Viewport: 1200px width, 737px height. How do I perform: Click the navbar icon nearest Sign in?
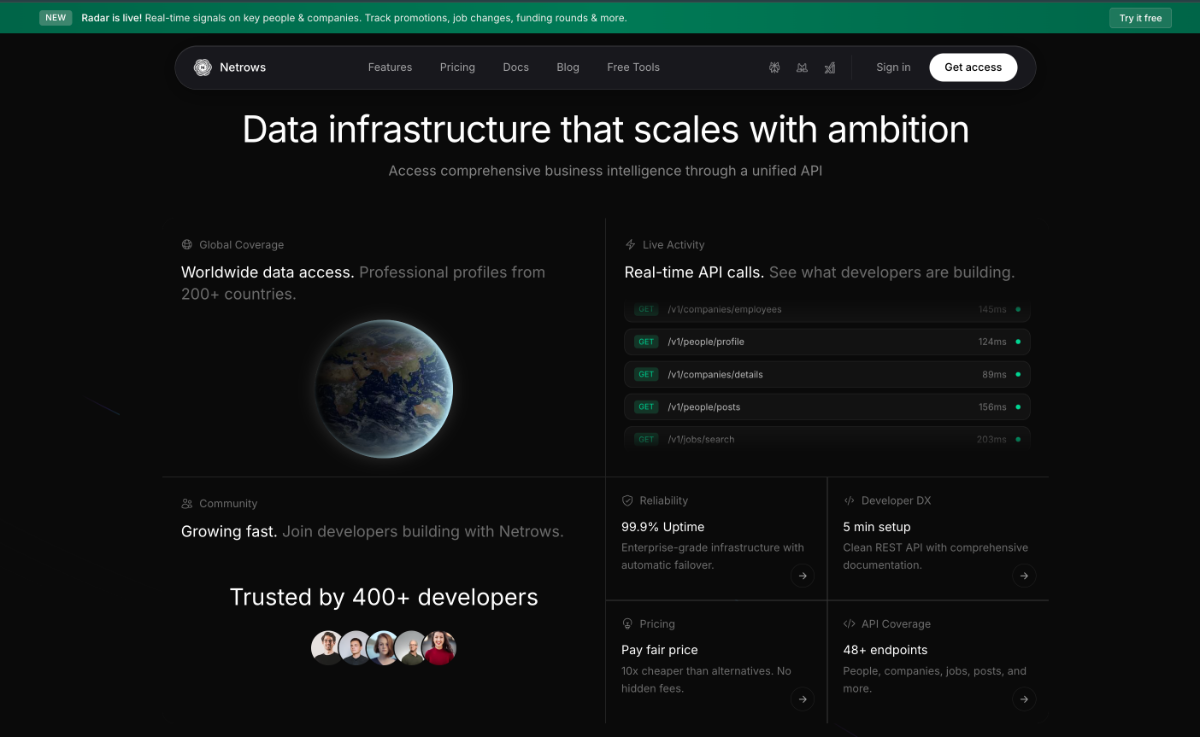829,67
